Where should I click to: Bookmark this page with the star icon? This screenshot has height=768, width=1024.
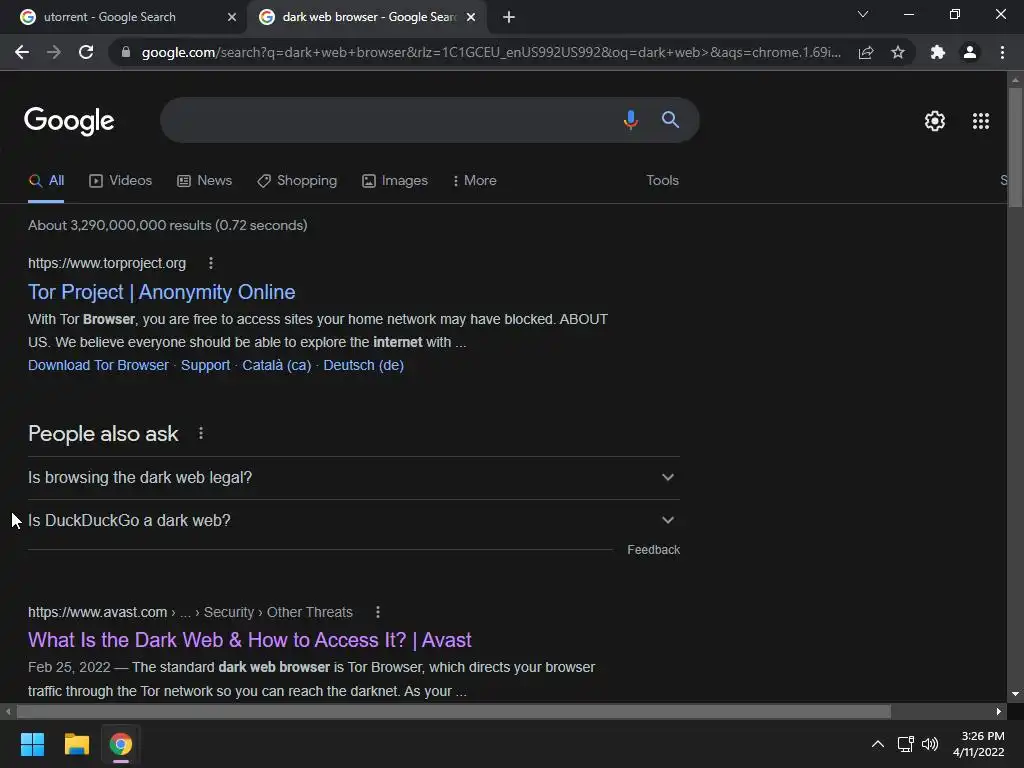tap(898, 52)
